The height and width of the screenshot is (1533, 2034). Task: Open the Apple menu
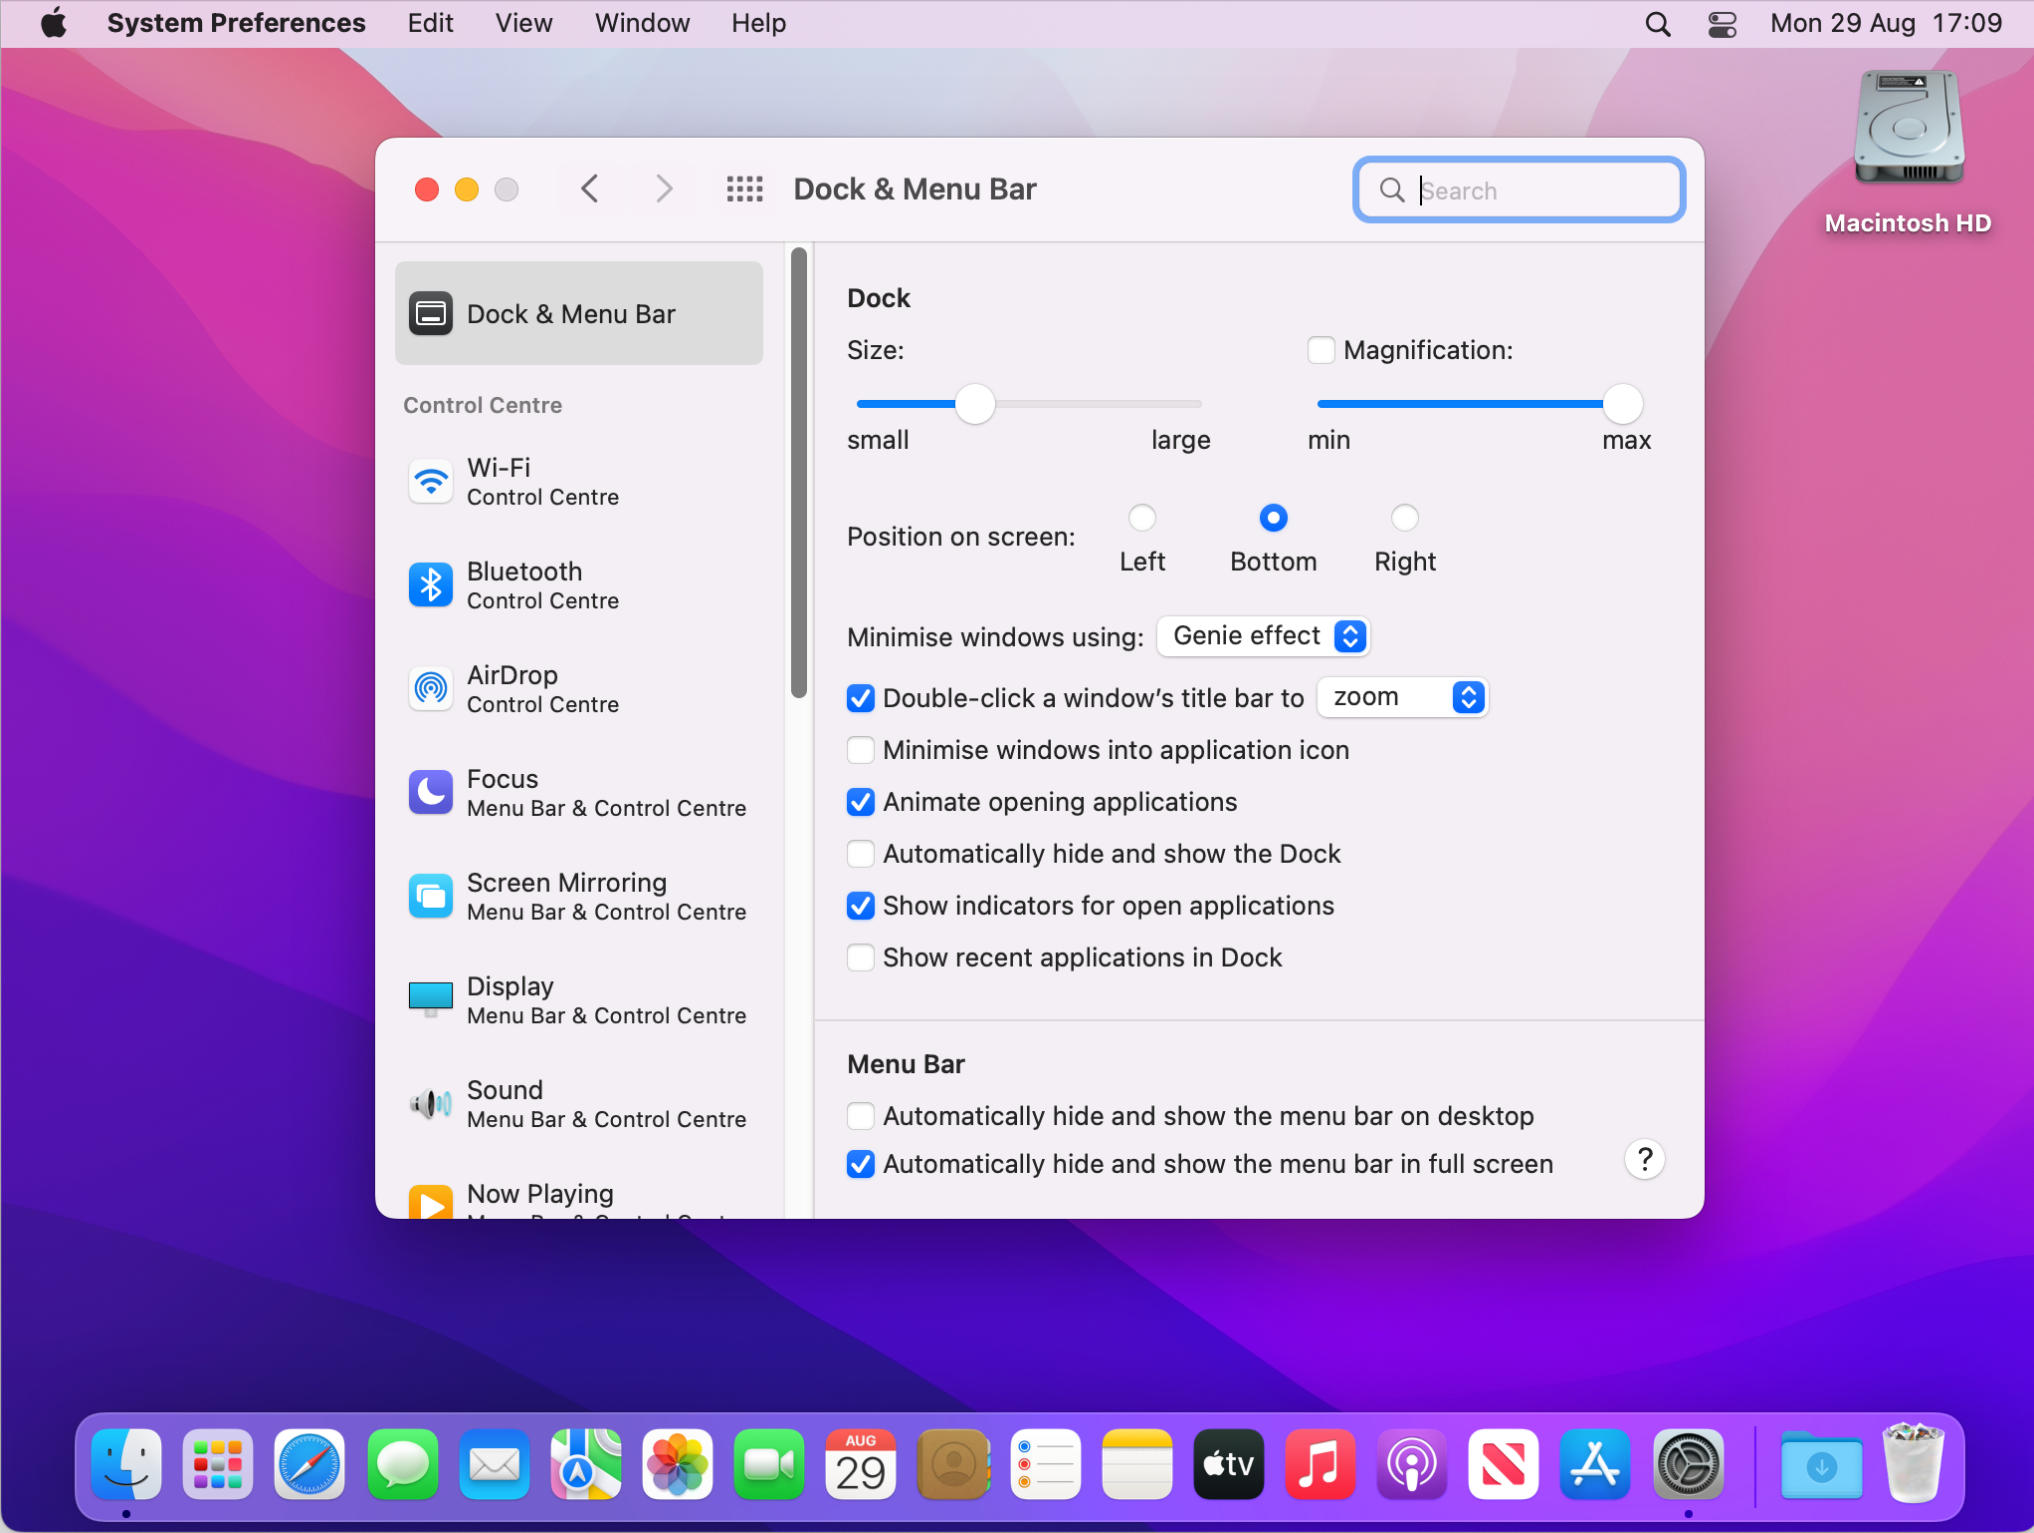coord(53,23)
